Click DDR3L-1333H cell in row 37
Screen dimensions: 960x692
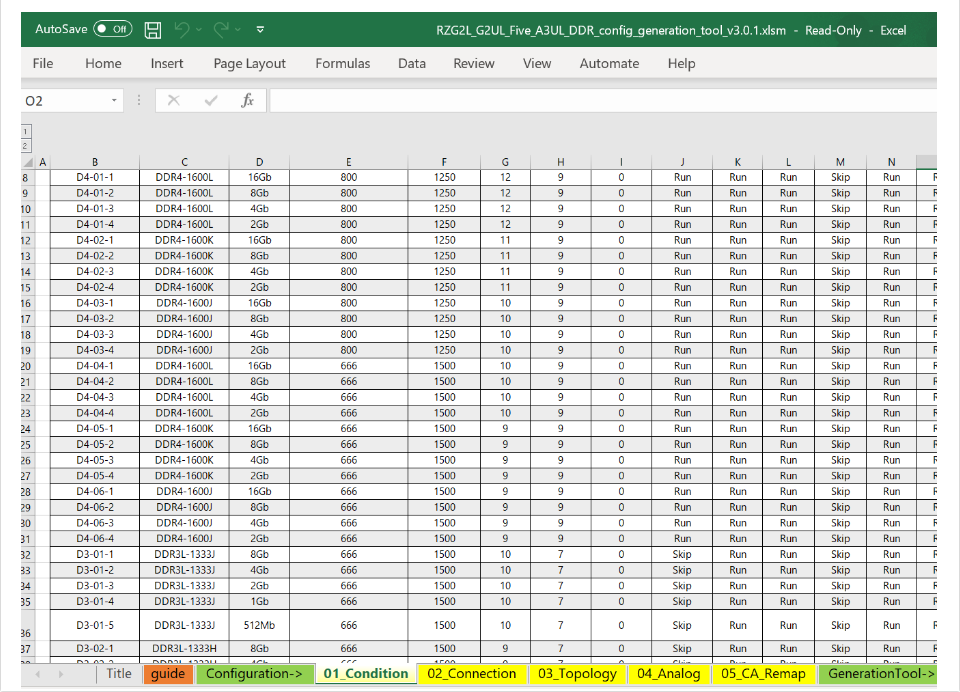coord(184,649)
